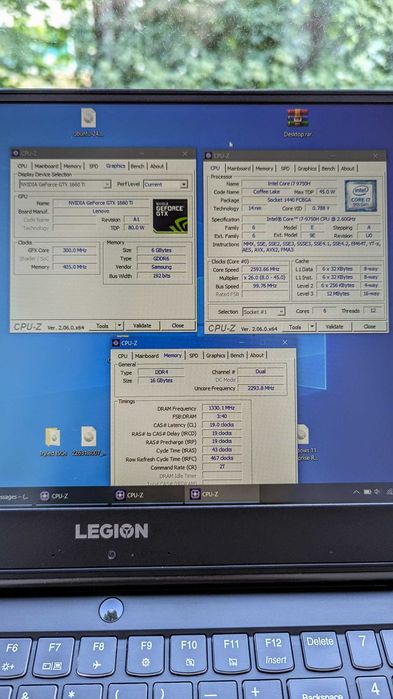The width and height of the screenshot is (393, 699).
Task: Click Validate button in CPU window
Action: click(x=334, y=327)
